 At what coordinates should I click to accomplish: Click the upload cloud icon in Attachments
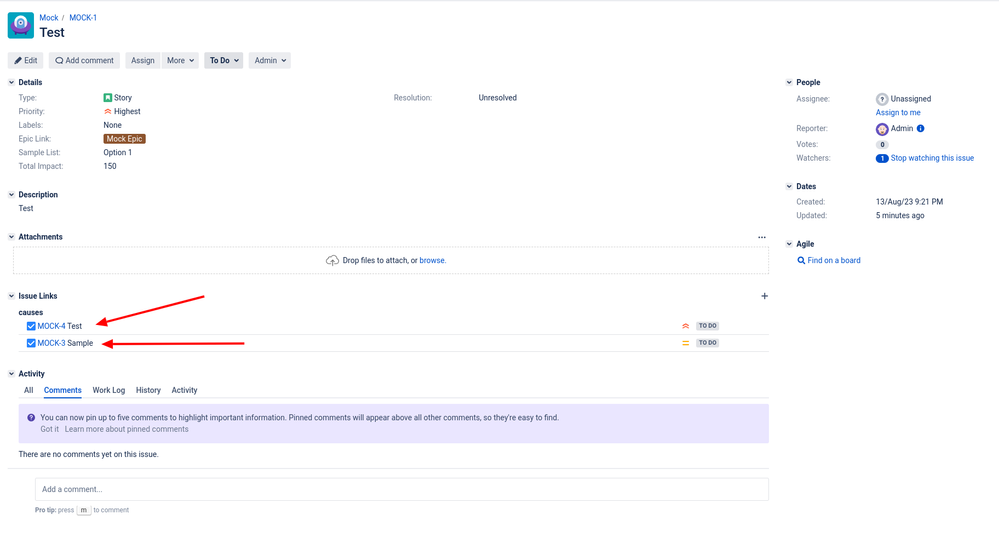[333, 261]
